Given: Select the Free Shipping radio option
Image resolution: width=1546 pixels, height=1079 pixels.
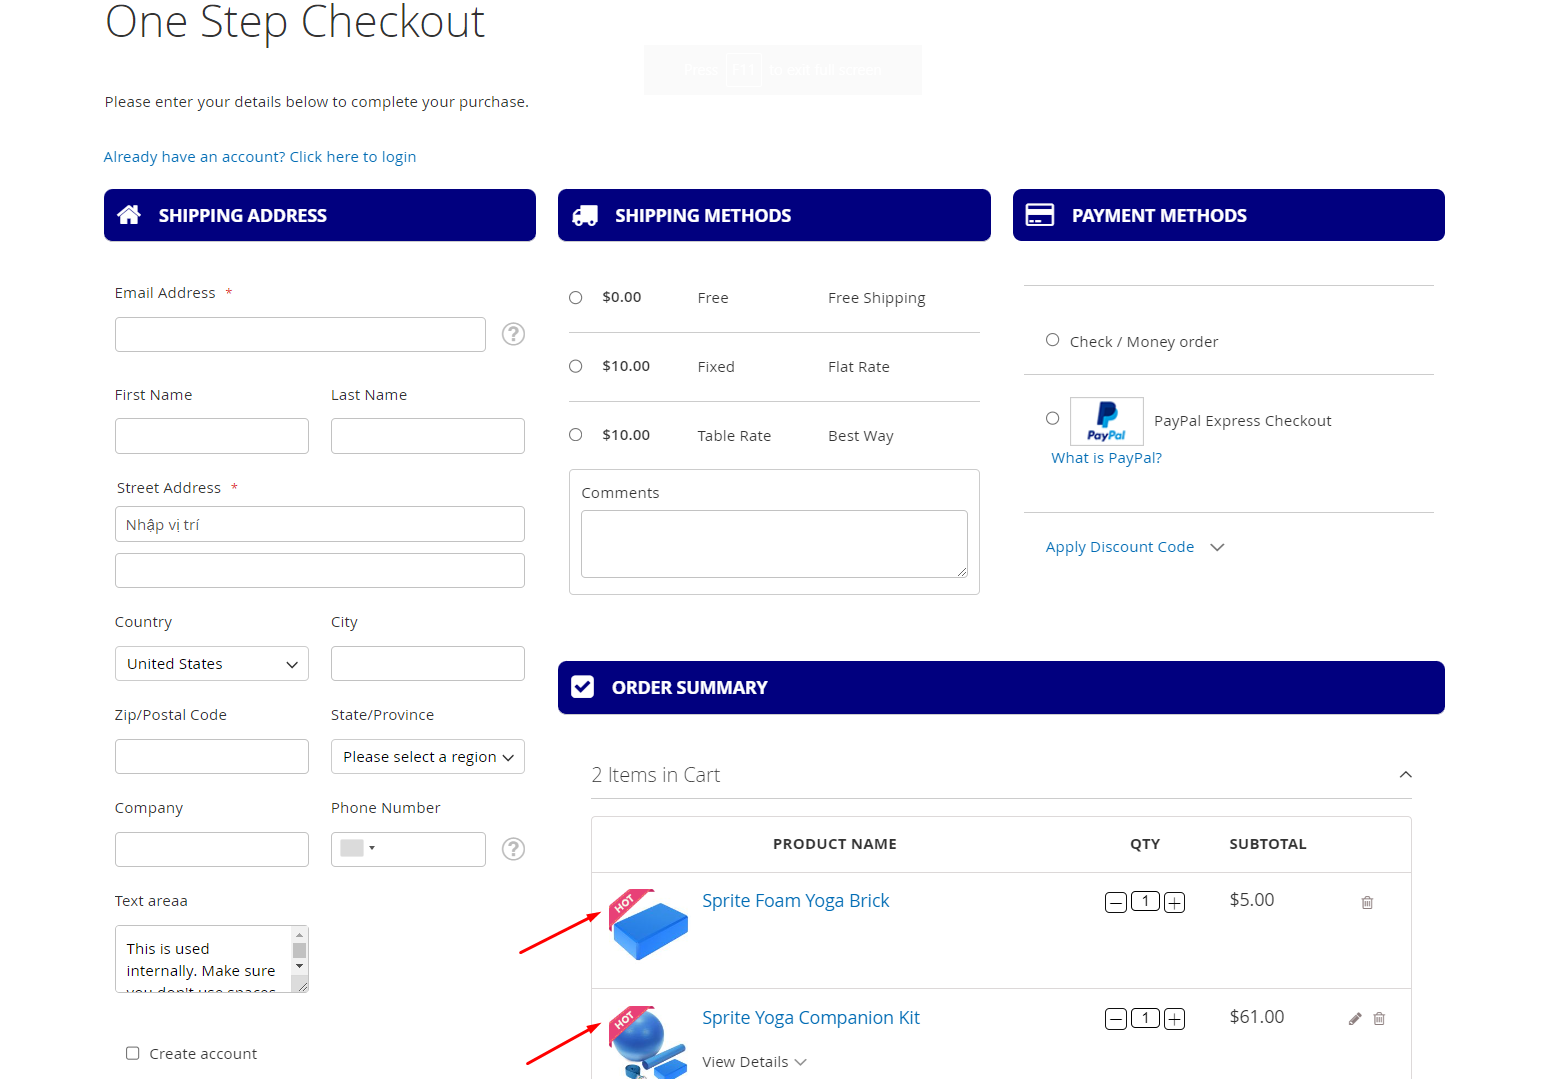Looking at the screenshot, I should [x=576, y=298].
